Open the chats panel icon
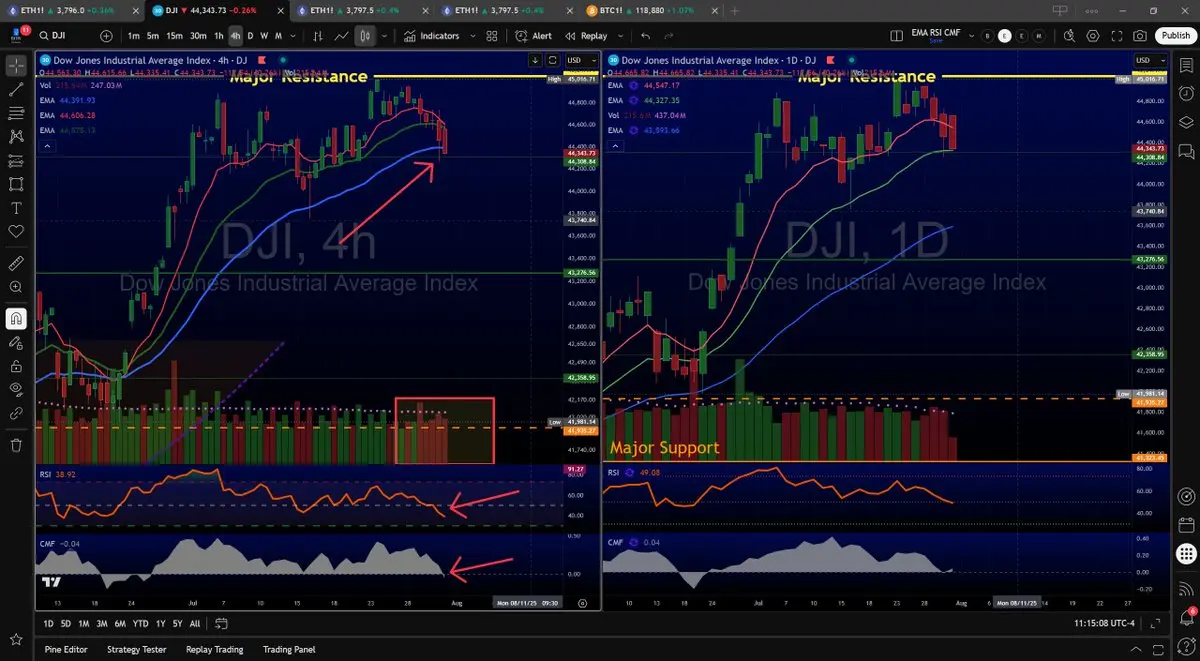This screenshot has height=661, width=1200. coord(1186,152)
